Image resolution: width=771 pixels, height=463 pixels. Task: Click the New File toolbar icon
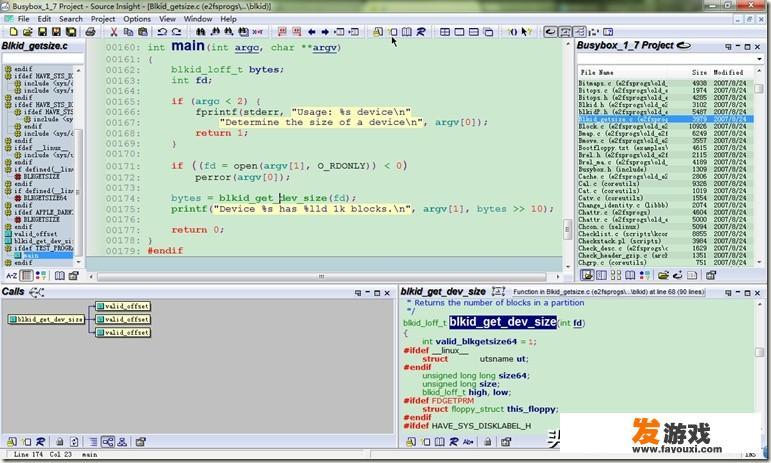(x=14, y=32)
